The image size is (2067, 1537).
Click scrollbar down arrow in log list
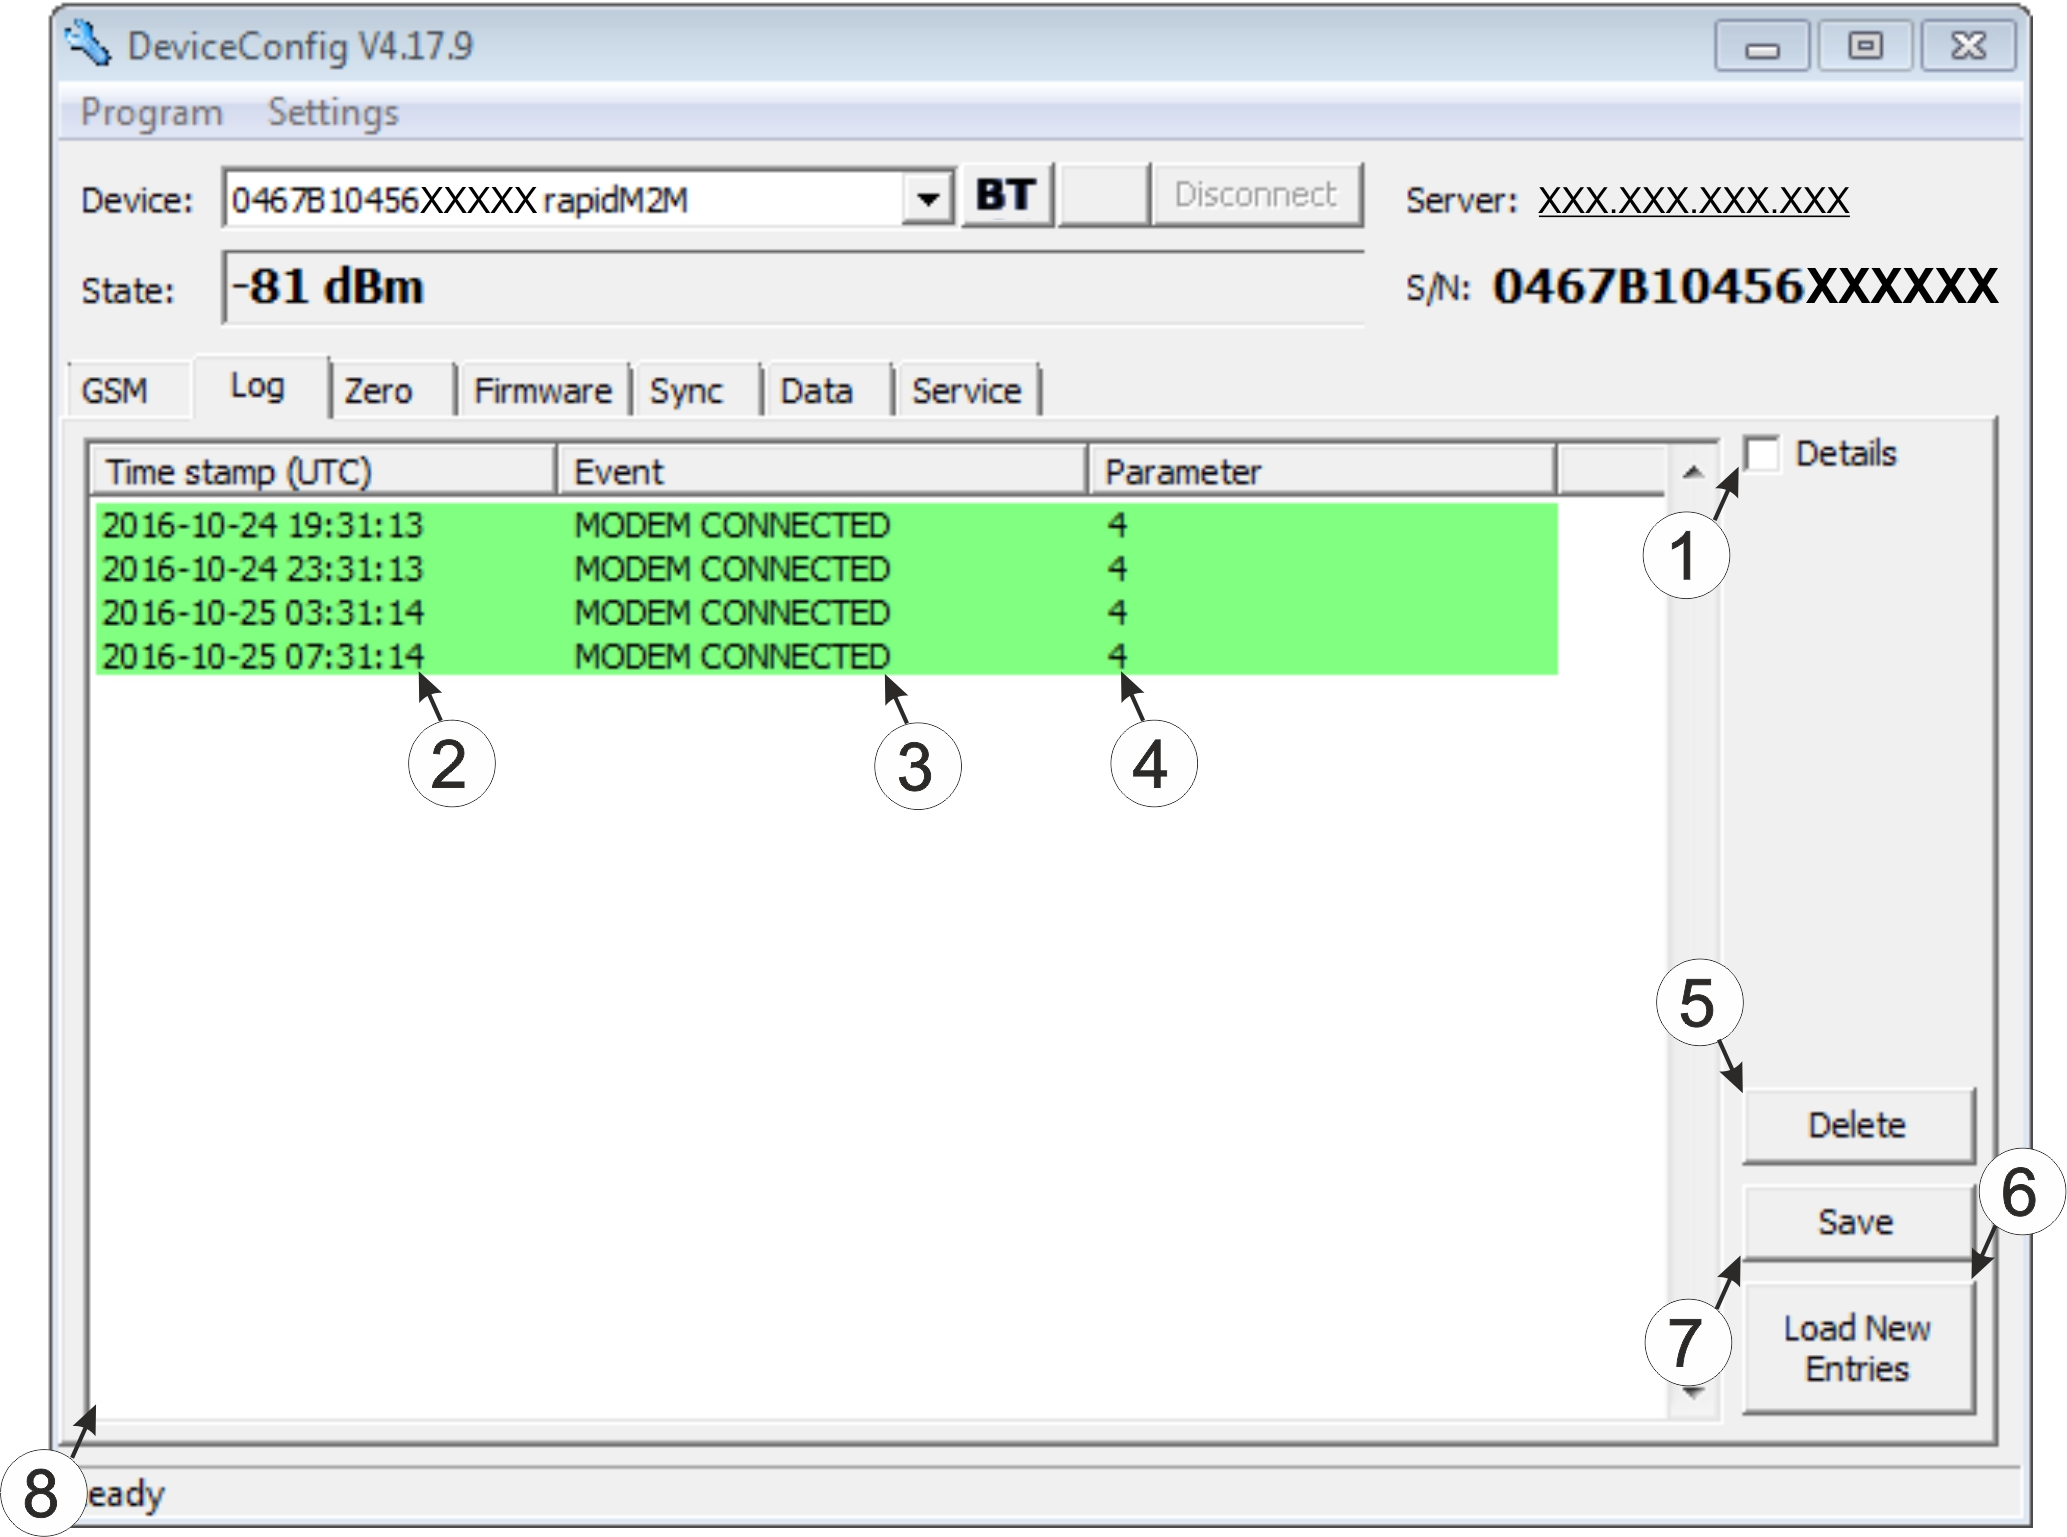[x=1692, y=1393]
